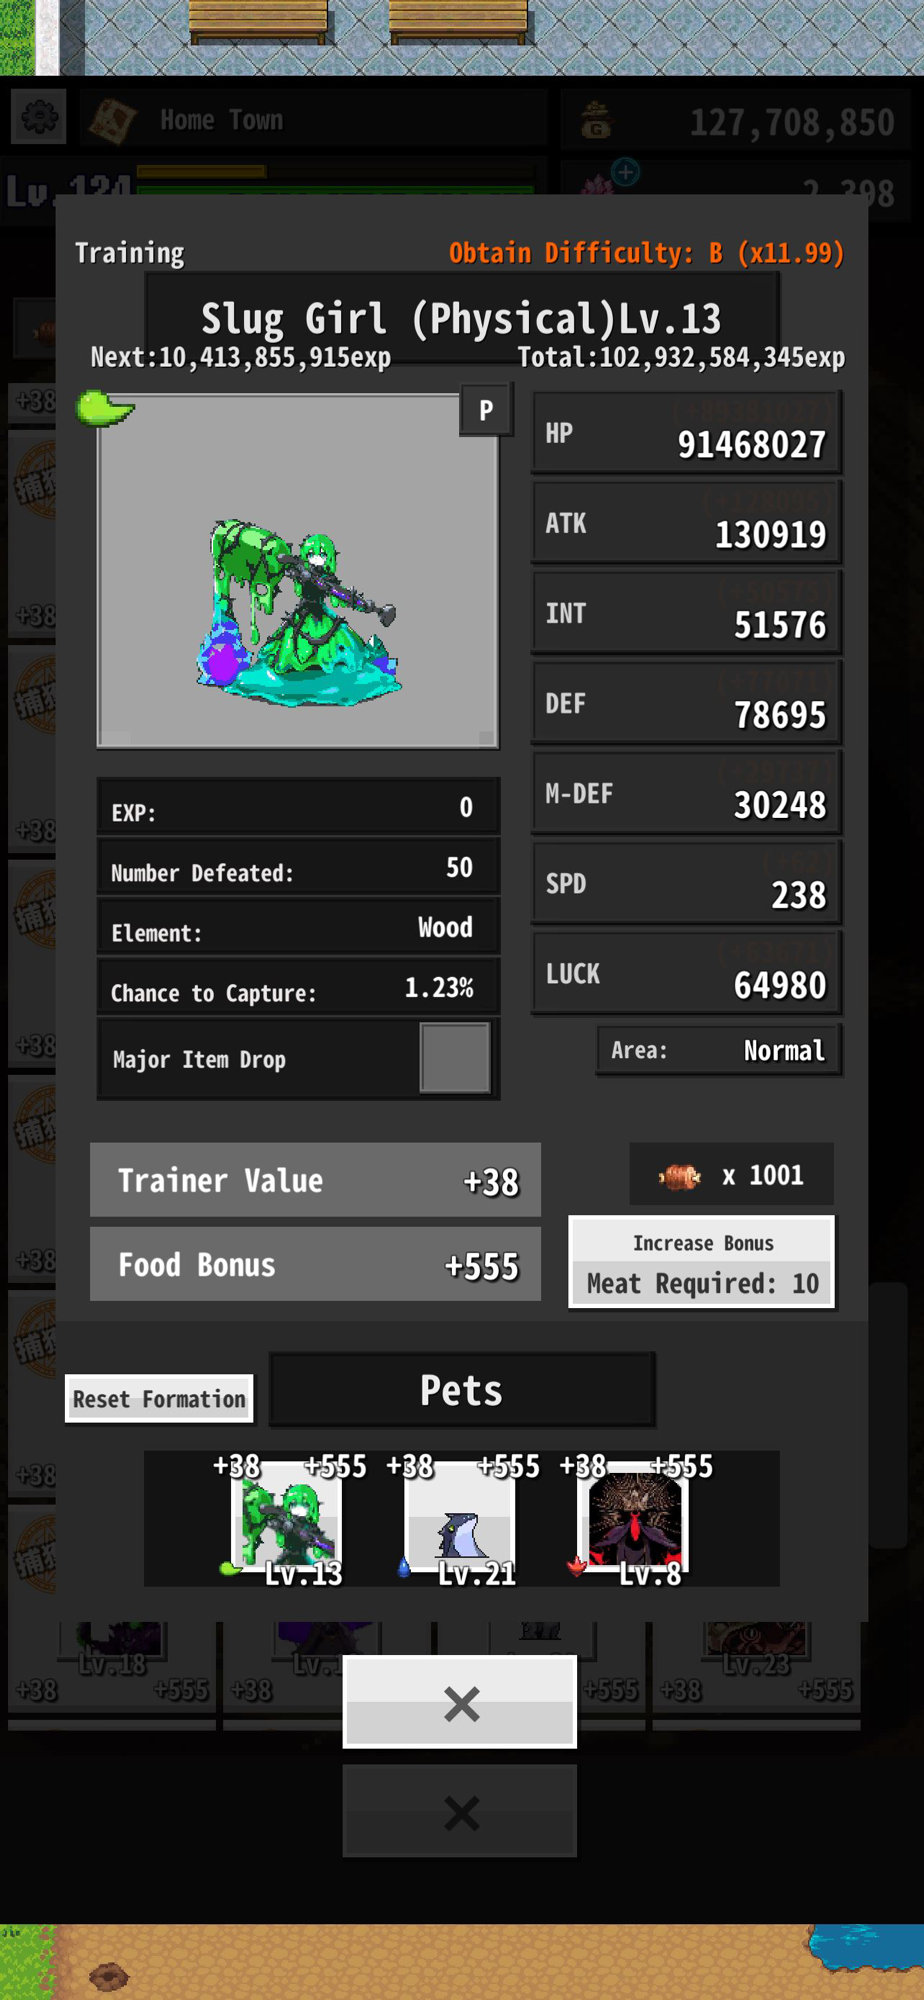Tap the meat icon next to x 1001
924x2000 pixels.
tap(680, 1176)
